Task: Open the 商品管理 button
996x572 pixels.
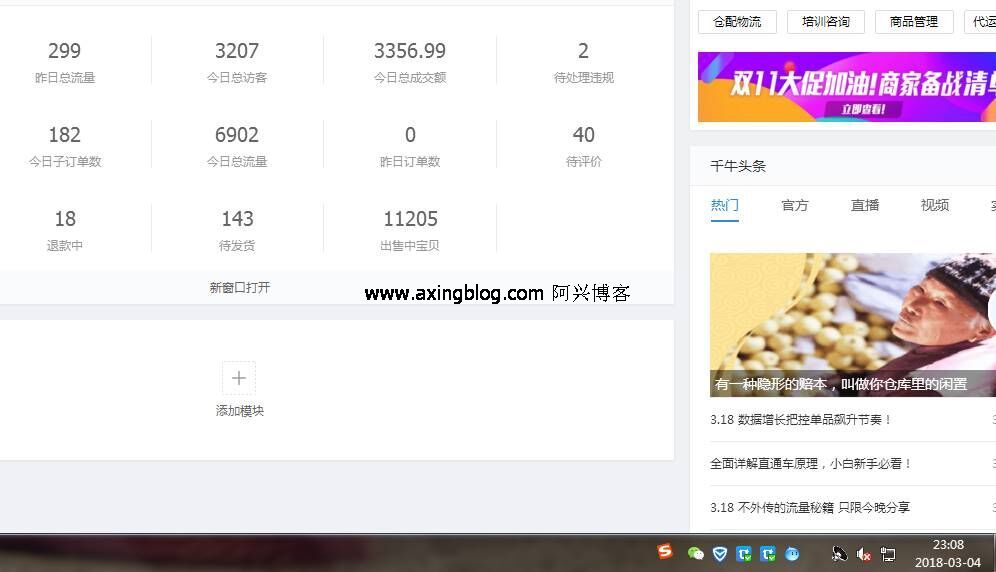Action: pos(914,22)
